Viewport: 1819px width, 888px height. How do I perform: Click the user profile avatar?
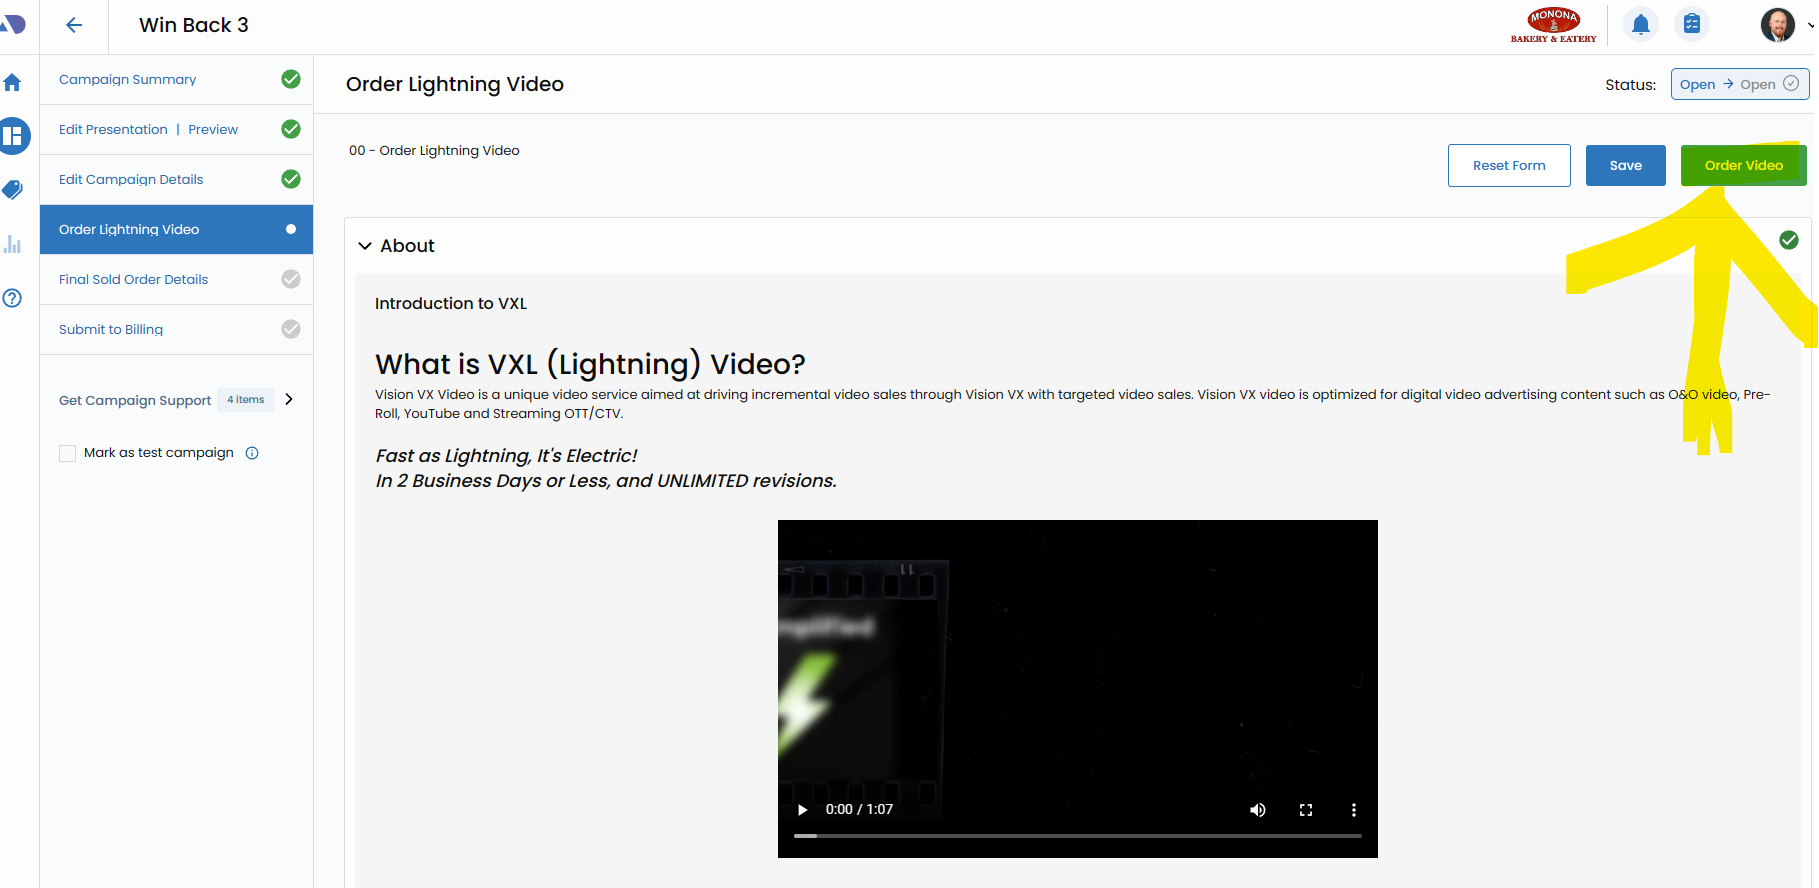(1777, 25)
